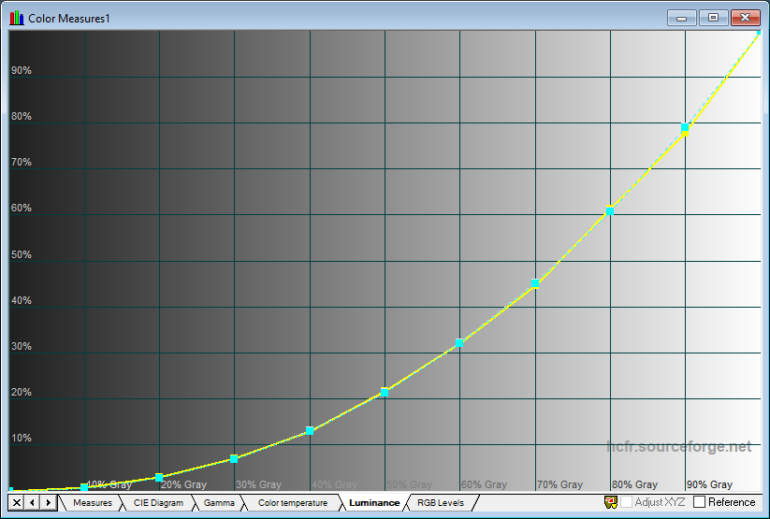The width and height of the screenshot is (770, 519).
Task: Click the cyan data point at 50% Gray
Action: point(385,392)
